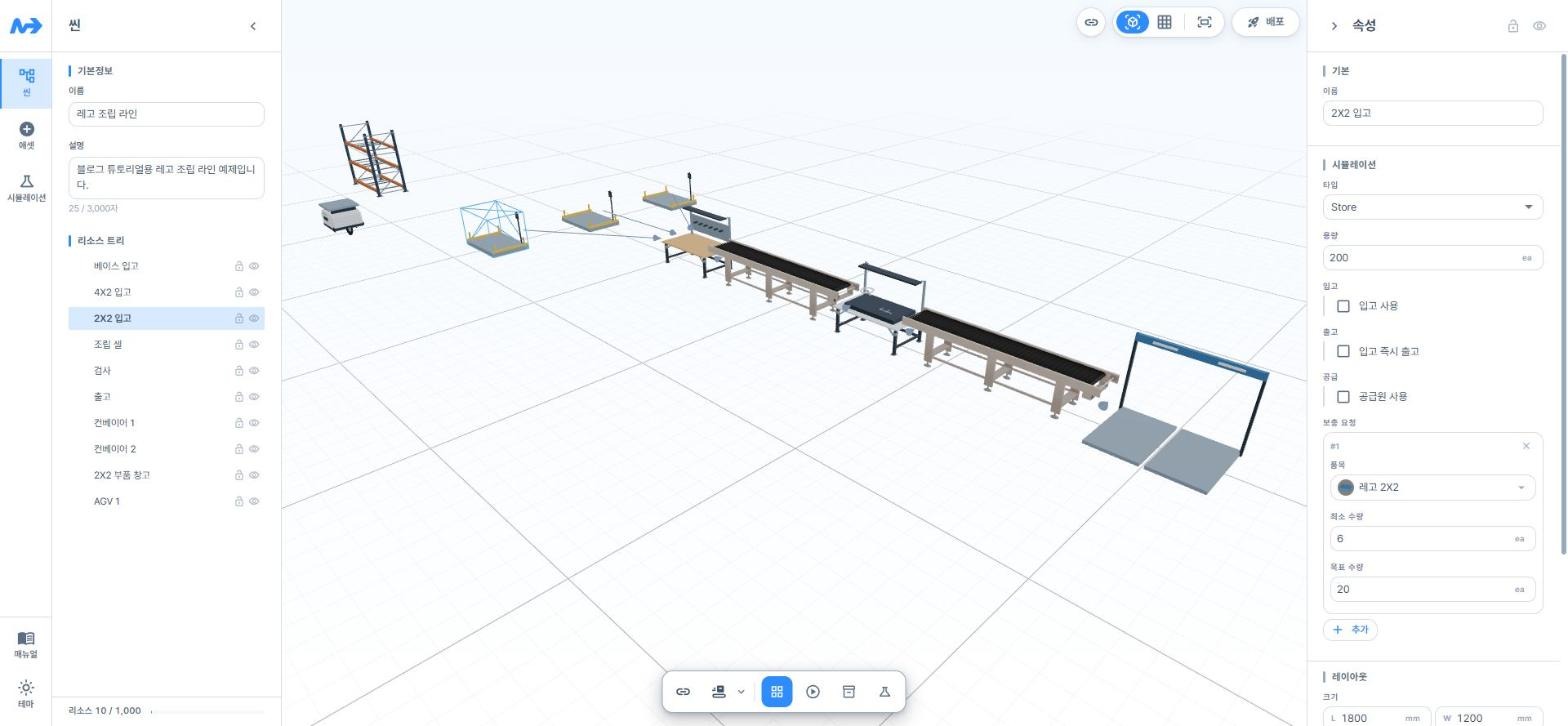Viewport: 1568px width, 726px height.
Task: Enable the 공급원 사용 checkbox
Action: (x=1343, y=397)
